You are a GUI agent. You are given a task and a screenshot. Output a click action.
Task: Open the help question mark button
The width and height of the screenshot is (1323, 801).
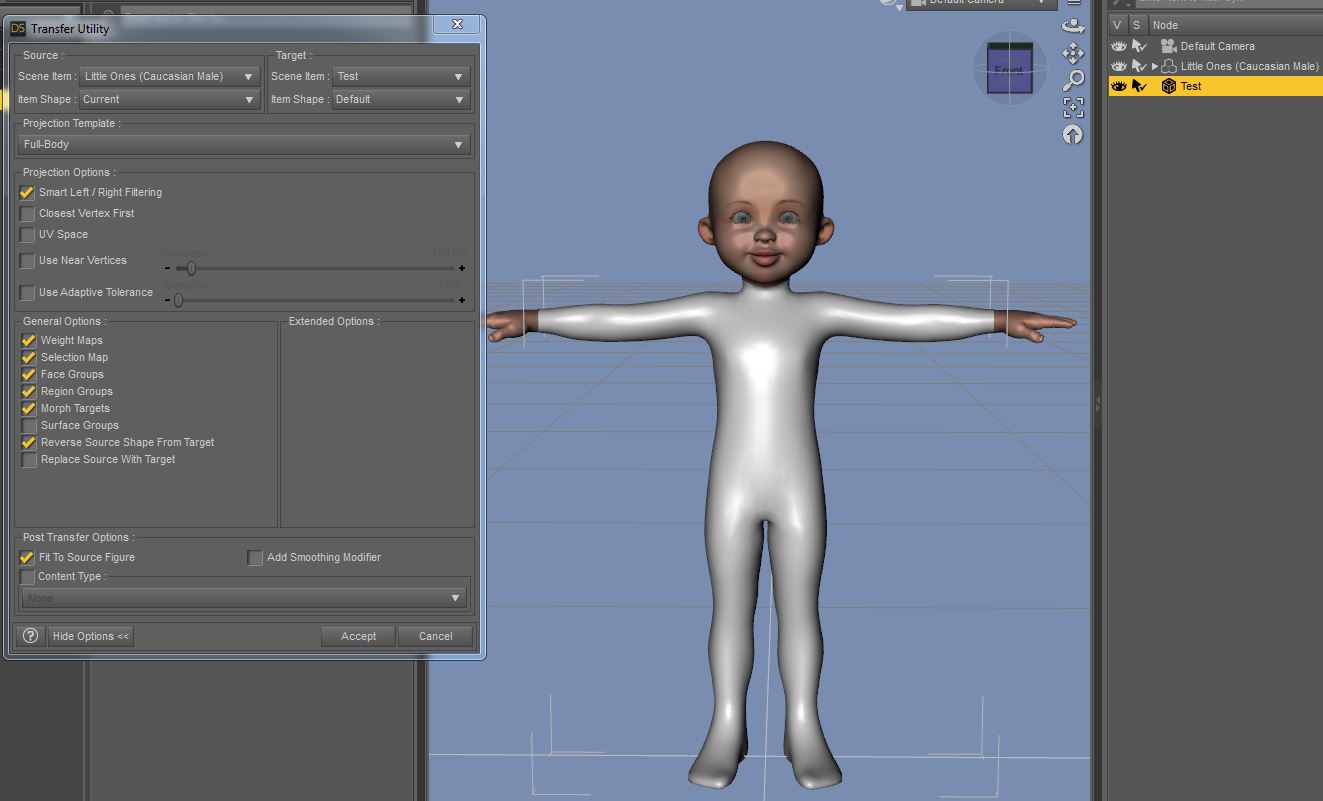[x=30, y=636]
